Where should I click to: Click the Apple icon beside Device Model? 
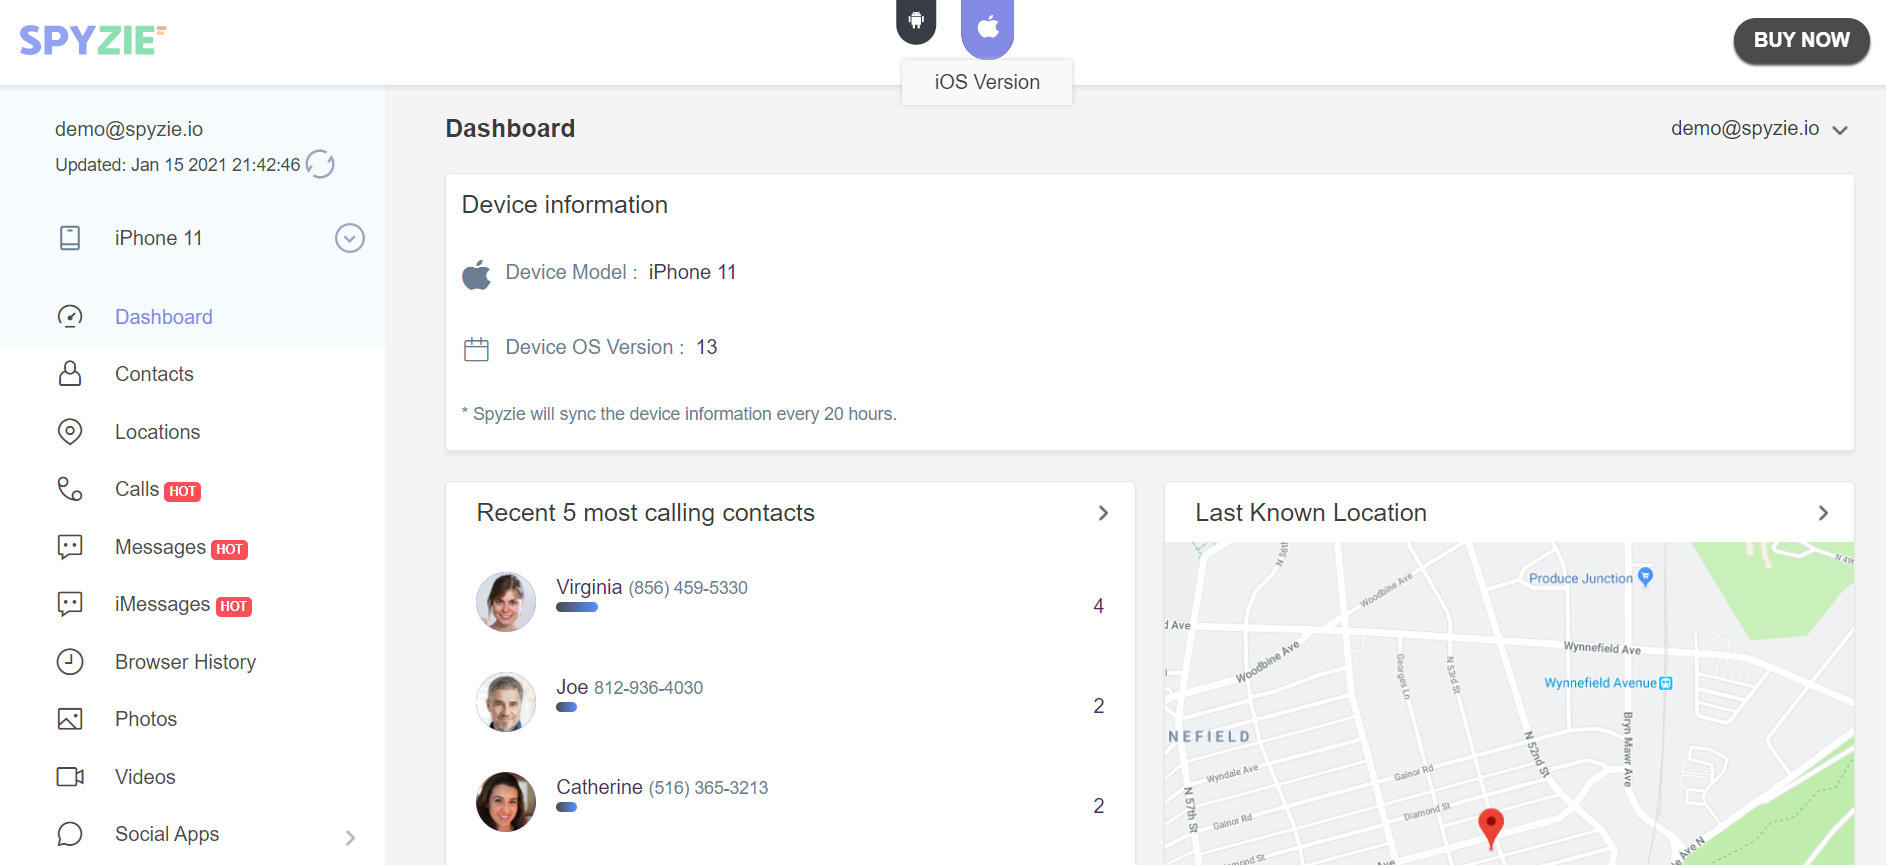477,274
